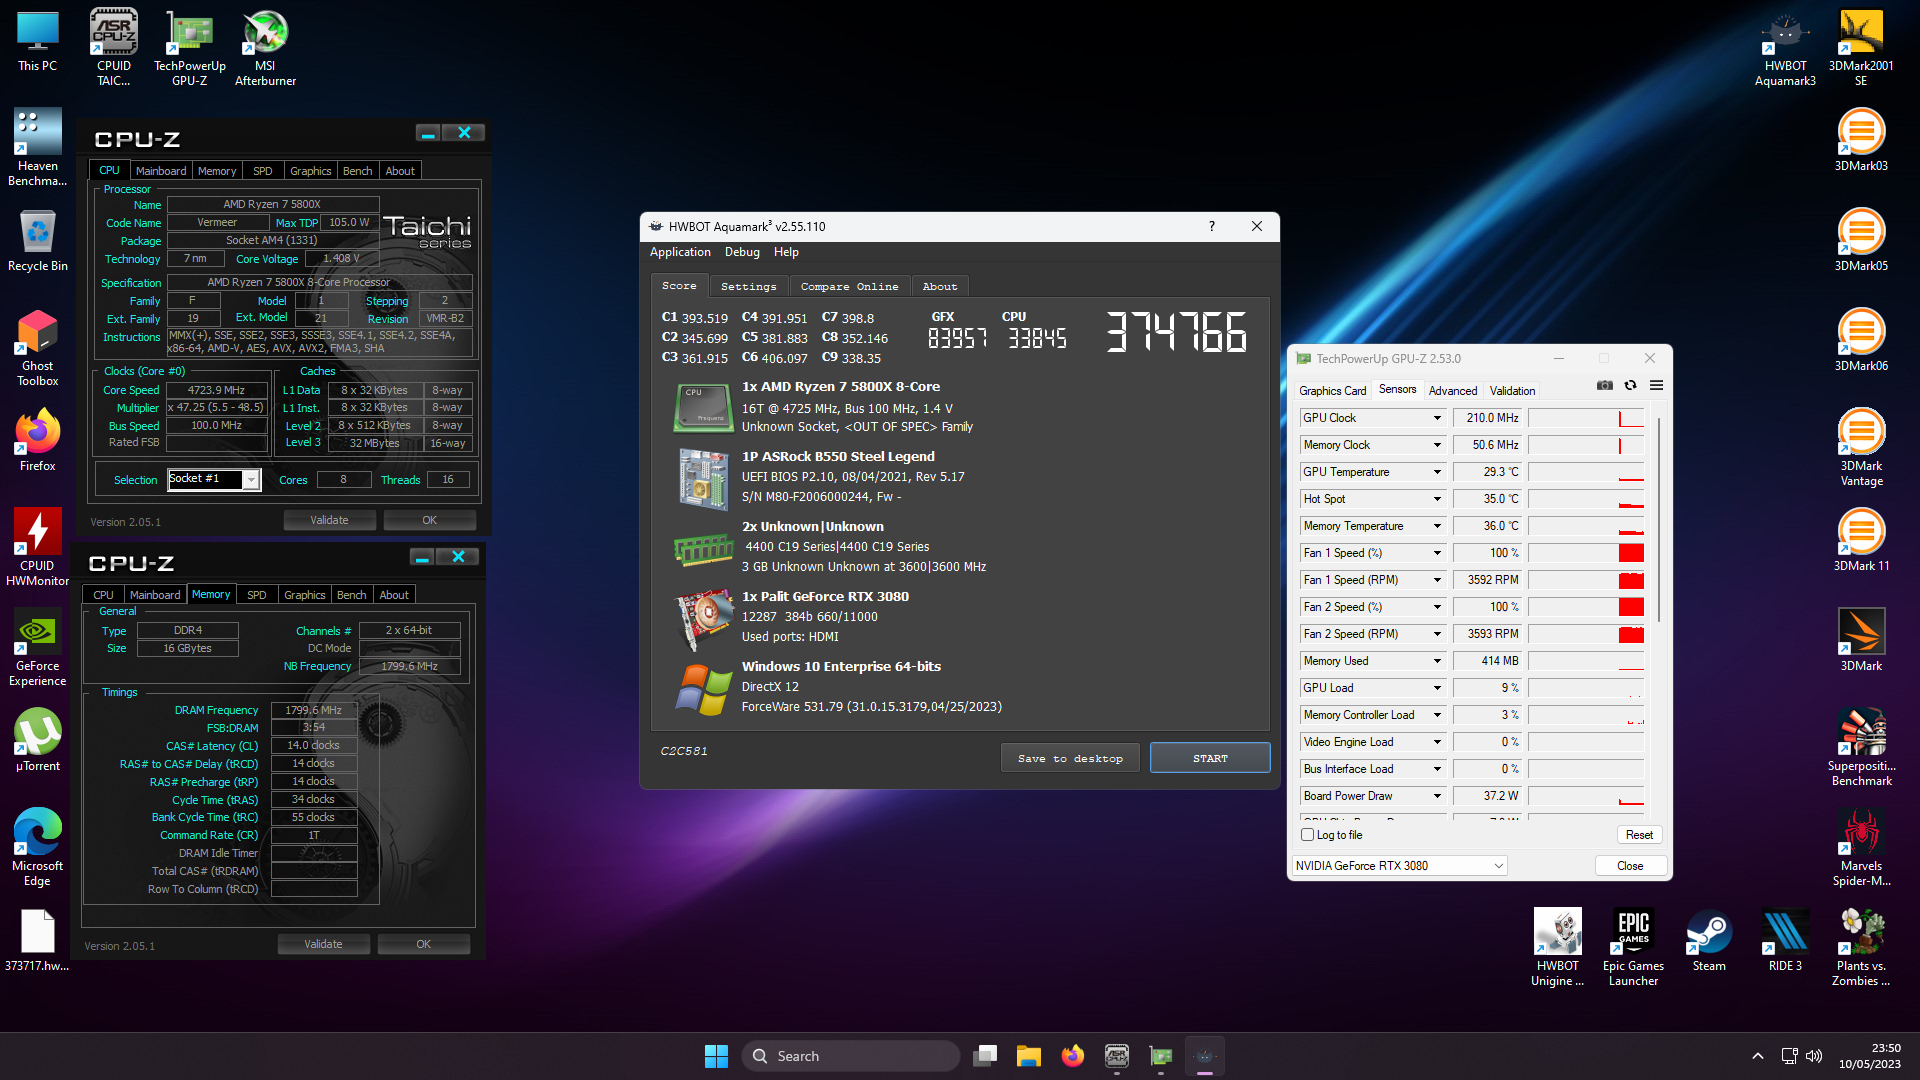1920x1080 pixels.
Task: Open File Explorer from taskbar
Action: pos(1029,1056)
